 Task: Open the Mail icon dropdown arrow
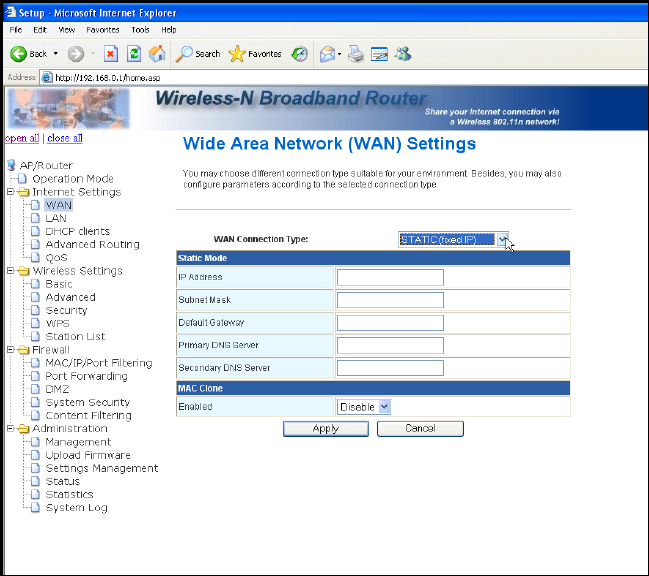(x=339, y=54)
